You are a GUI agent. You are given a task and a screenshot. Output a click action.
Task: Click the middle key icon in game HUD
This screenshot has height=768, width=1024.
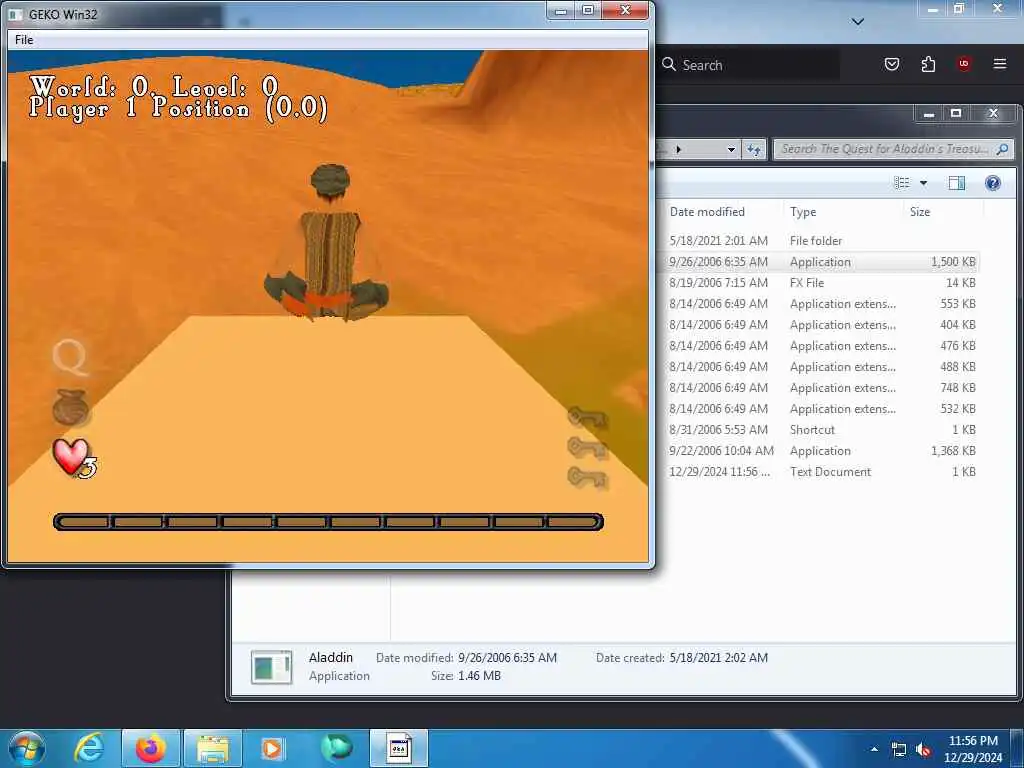587,448
